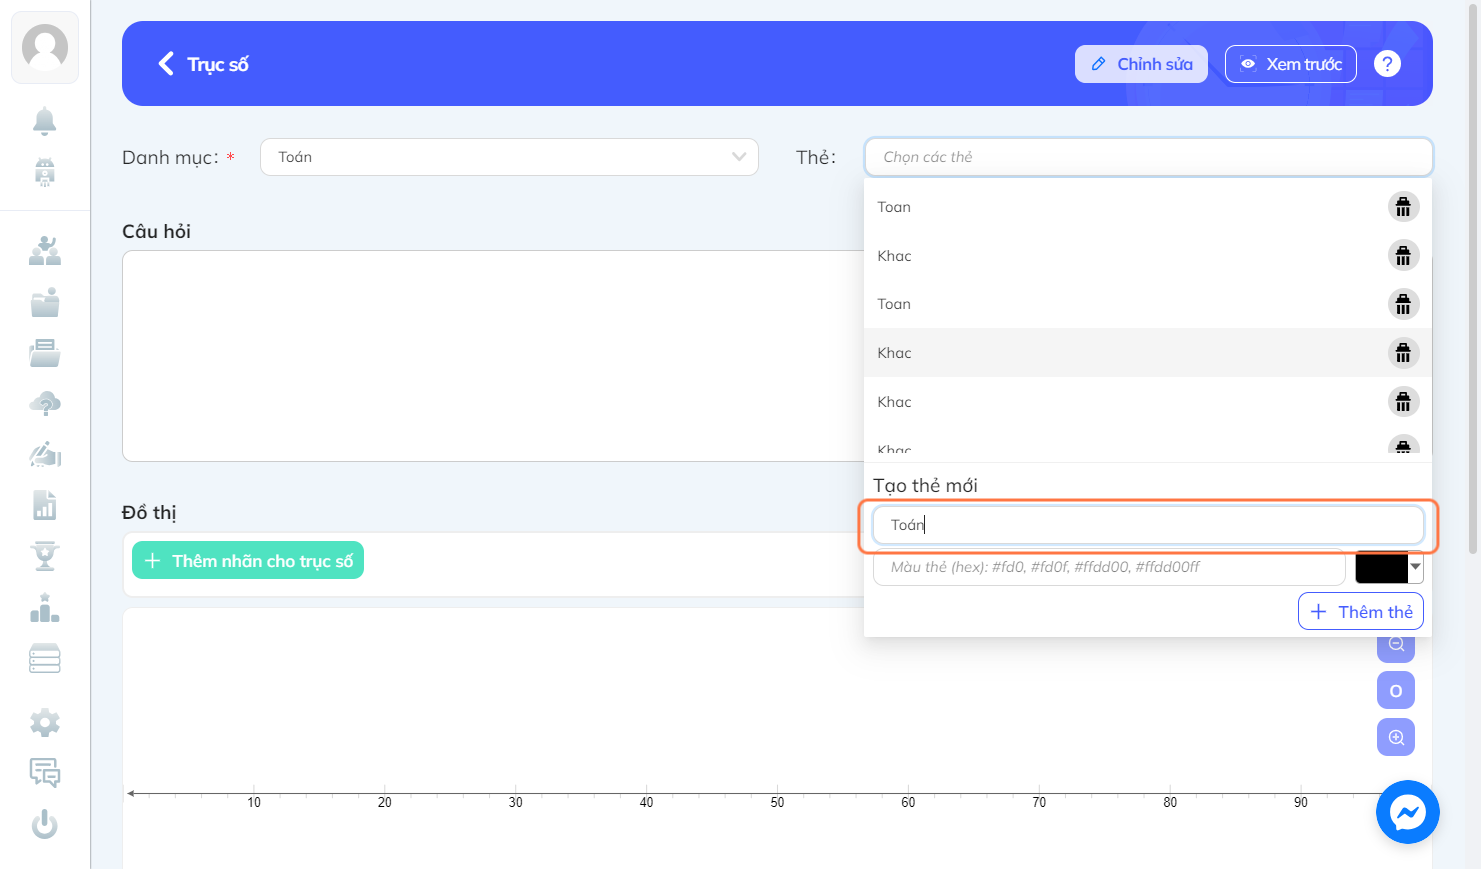1481x869 pixels.
Task: Click the power logout icon in sidebar
Action: (44, 824)
